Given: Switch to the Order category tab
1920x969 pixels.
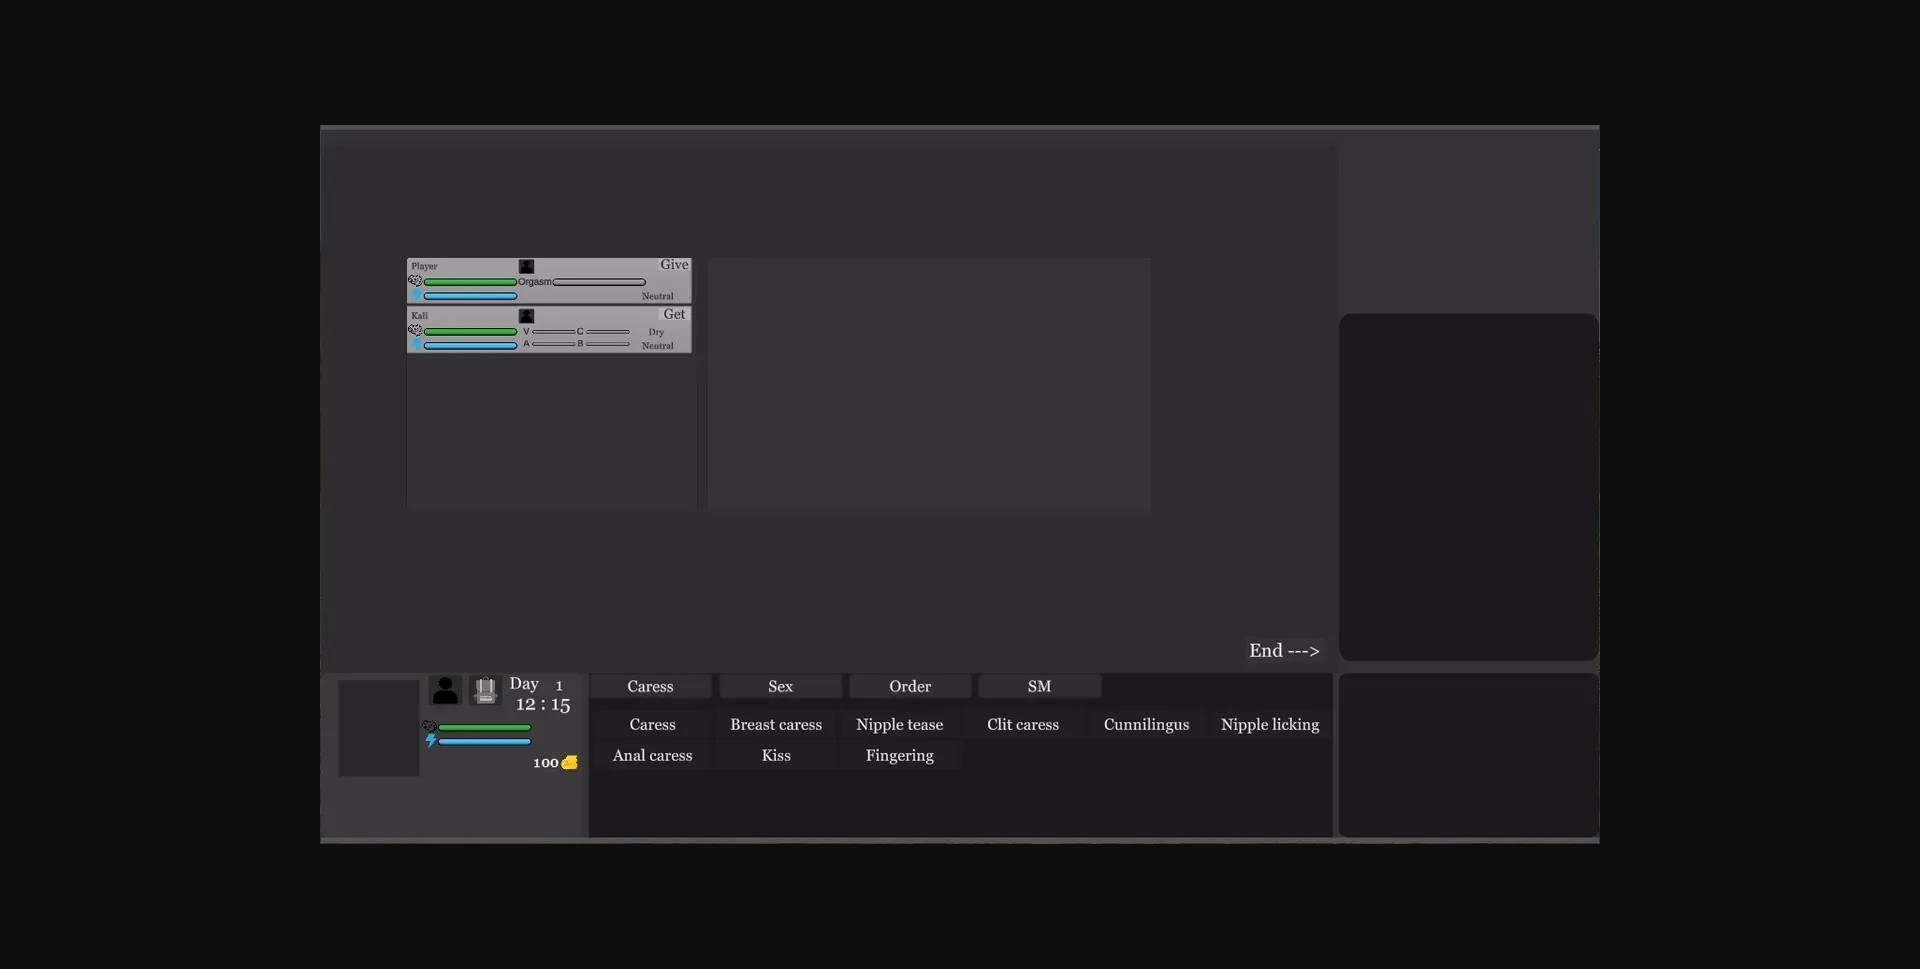Looking at the screenshot, I should coord(909,687).
